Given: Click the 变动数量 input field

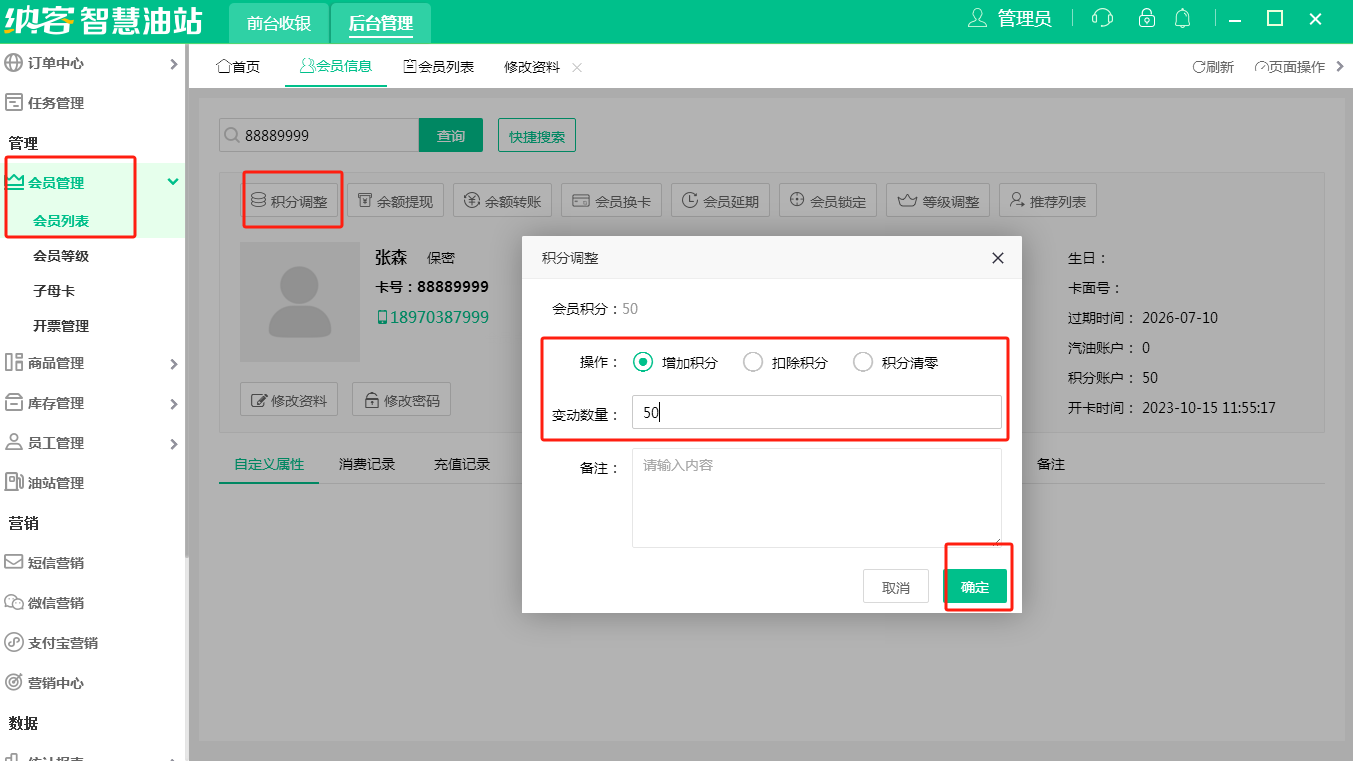Looking at the screenshot, I should pos(816,412).
